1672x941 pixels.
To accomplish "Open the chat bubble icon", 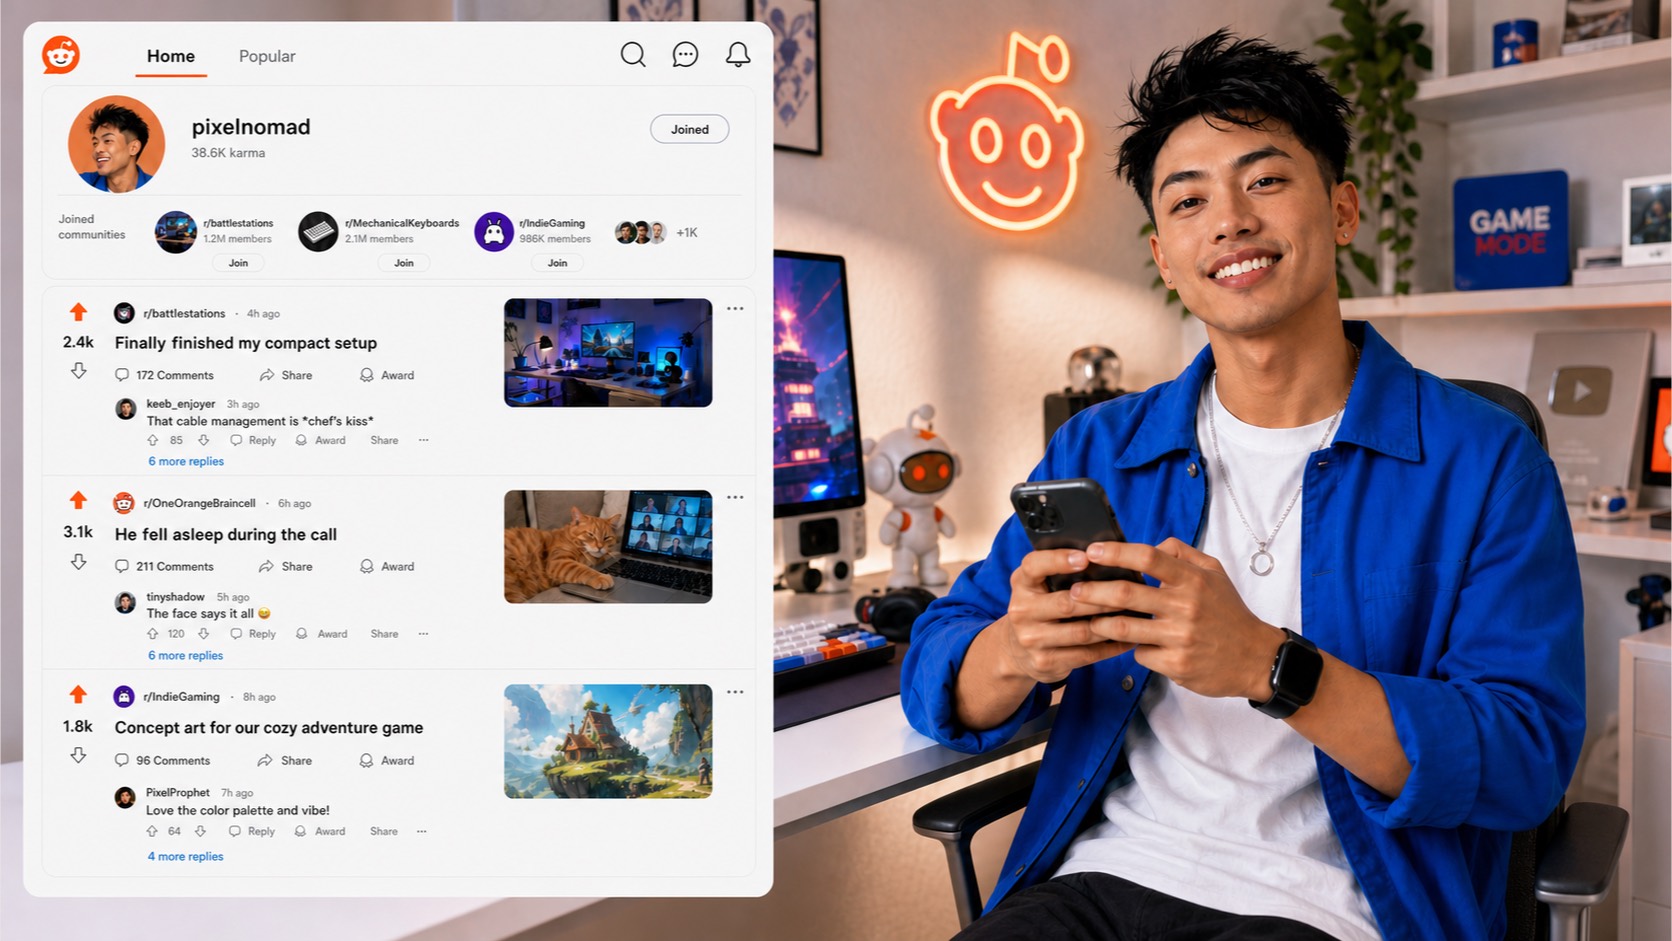I will 685,54.
